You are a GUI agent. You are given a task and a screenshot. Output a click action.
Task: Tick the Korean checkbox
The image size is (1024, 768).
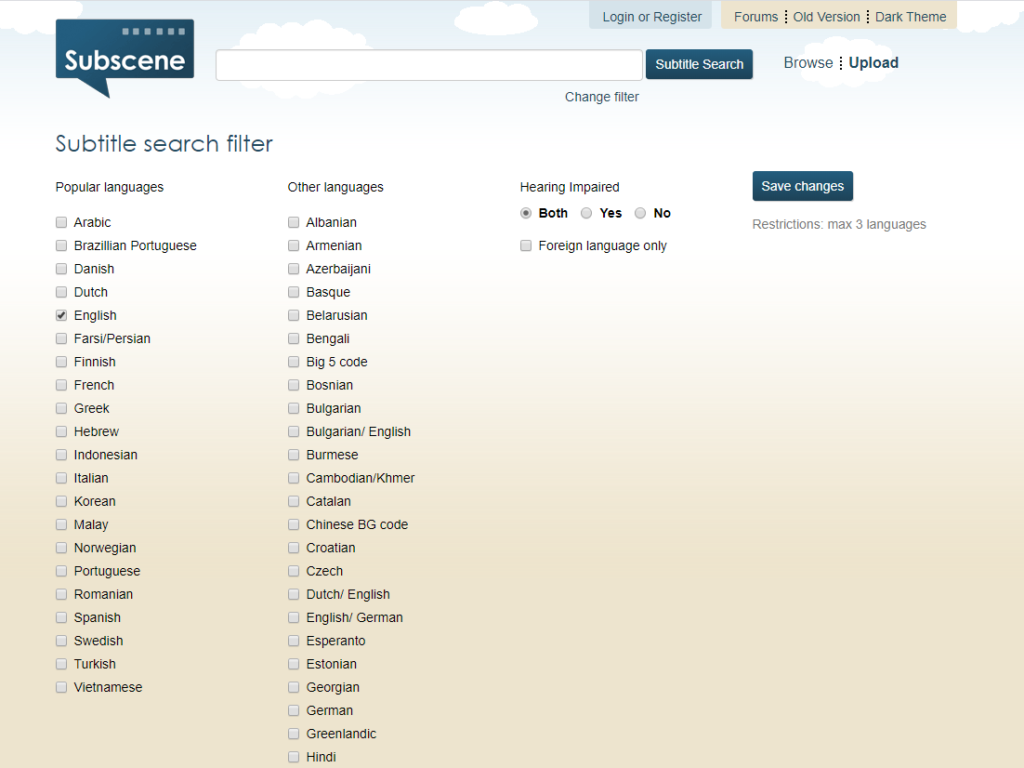[61, 502]
